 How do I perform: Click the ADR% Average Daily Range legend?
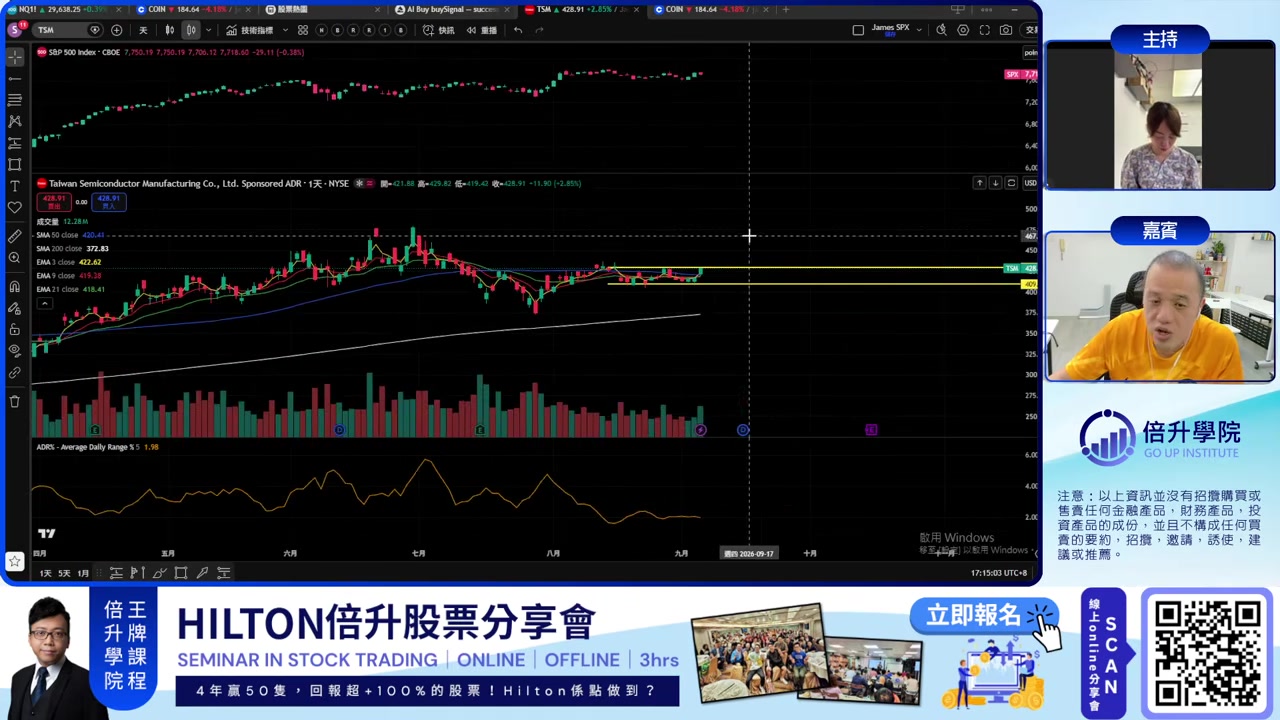[x=97, y=447]
